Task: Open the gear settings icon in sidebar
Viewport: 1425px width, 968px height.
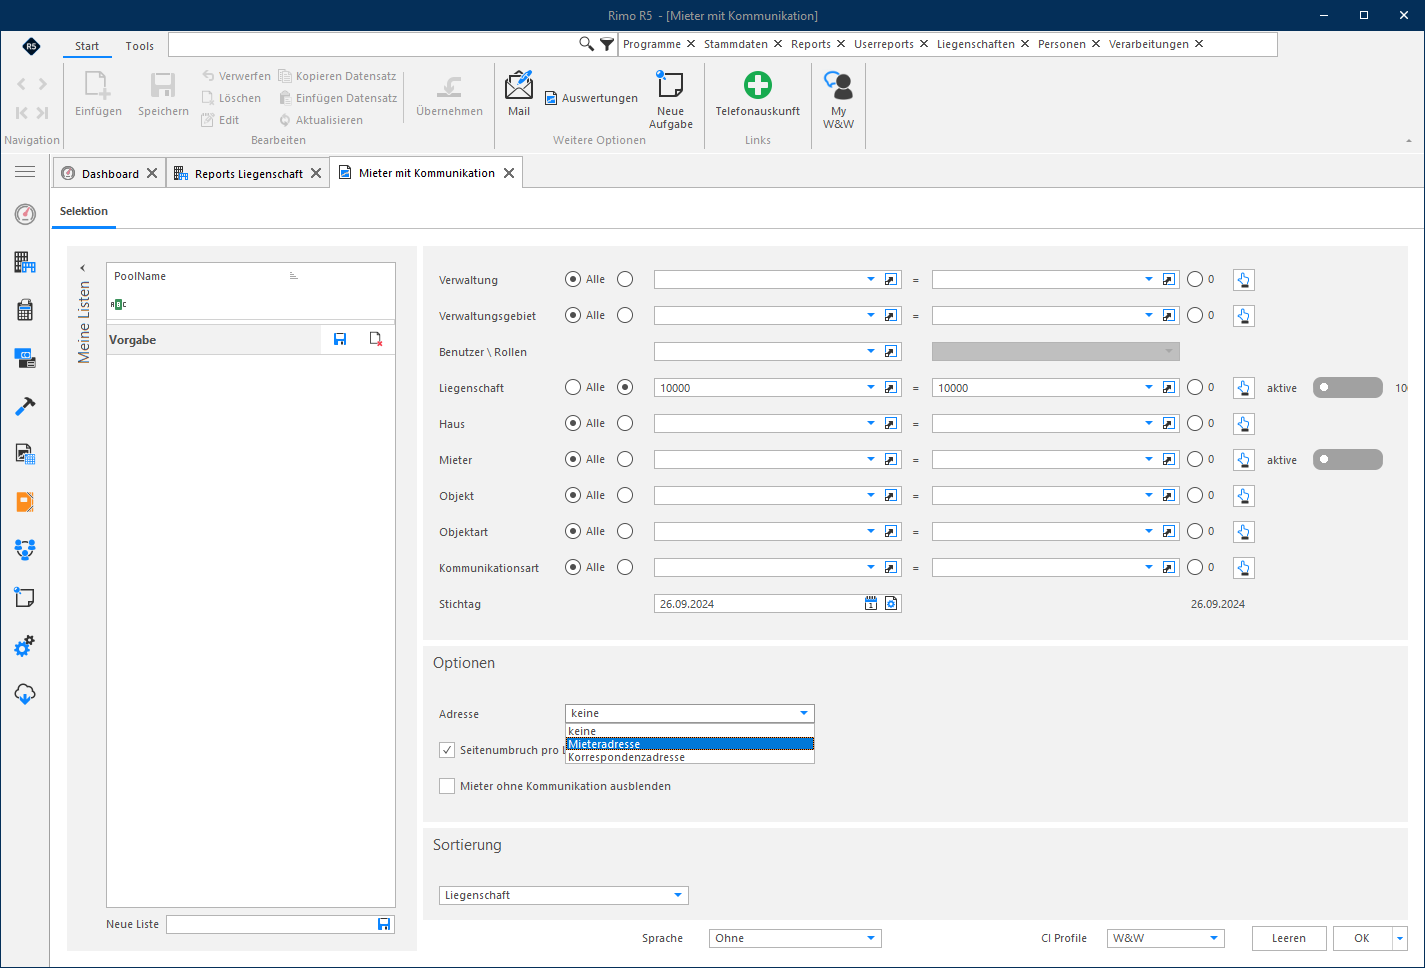Action: click(x=25, y=646)
